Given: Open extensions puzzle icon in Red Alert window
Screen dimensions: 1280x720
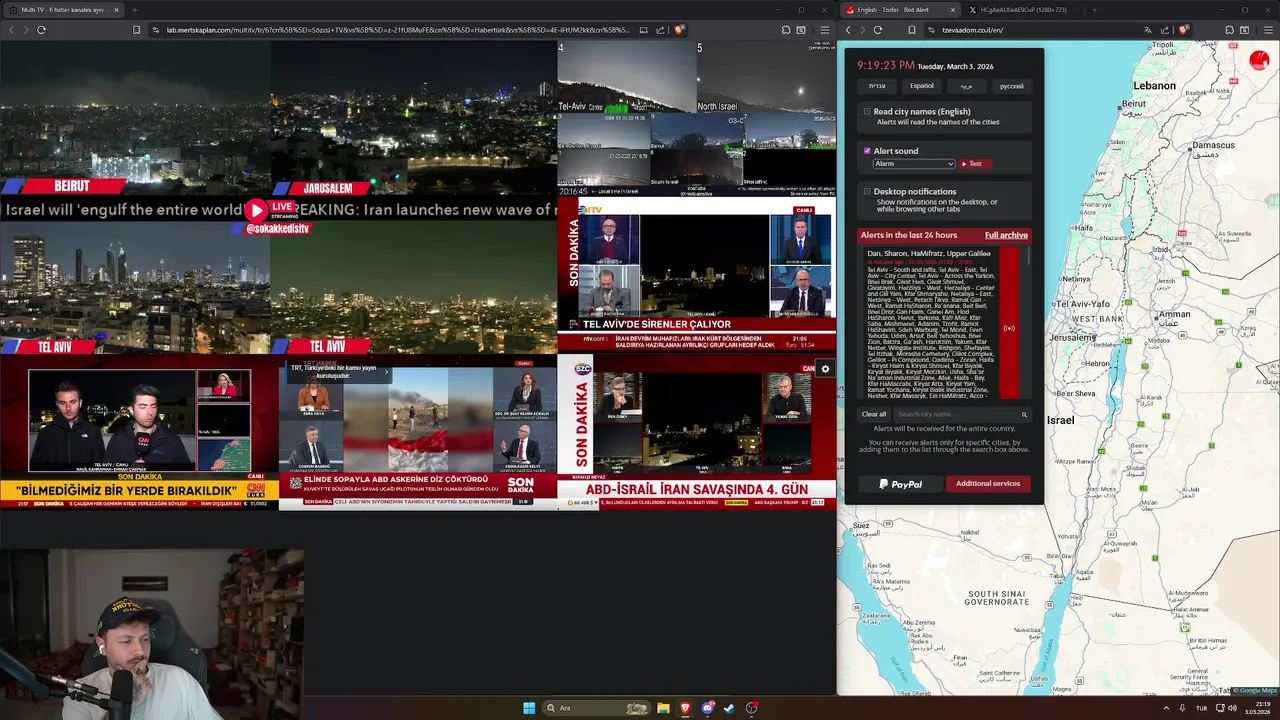Looking at the screenshot, I should (1229, 30).
